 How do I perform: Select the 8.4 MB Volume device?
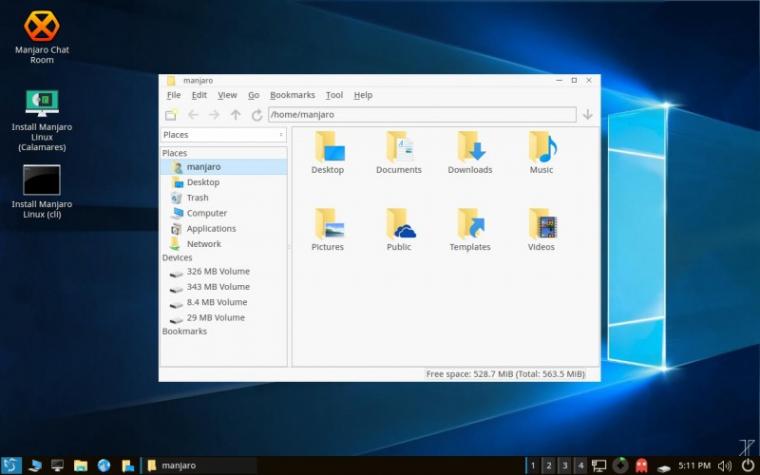(223, 302)
